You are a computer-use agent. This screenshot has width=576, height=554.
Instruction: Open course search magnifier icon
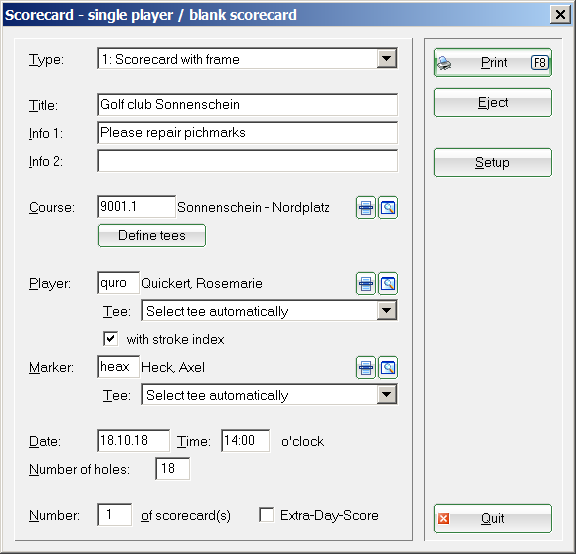point(388,208)
